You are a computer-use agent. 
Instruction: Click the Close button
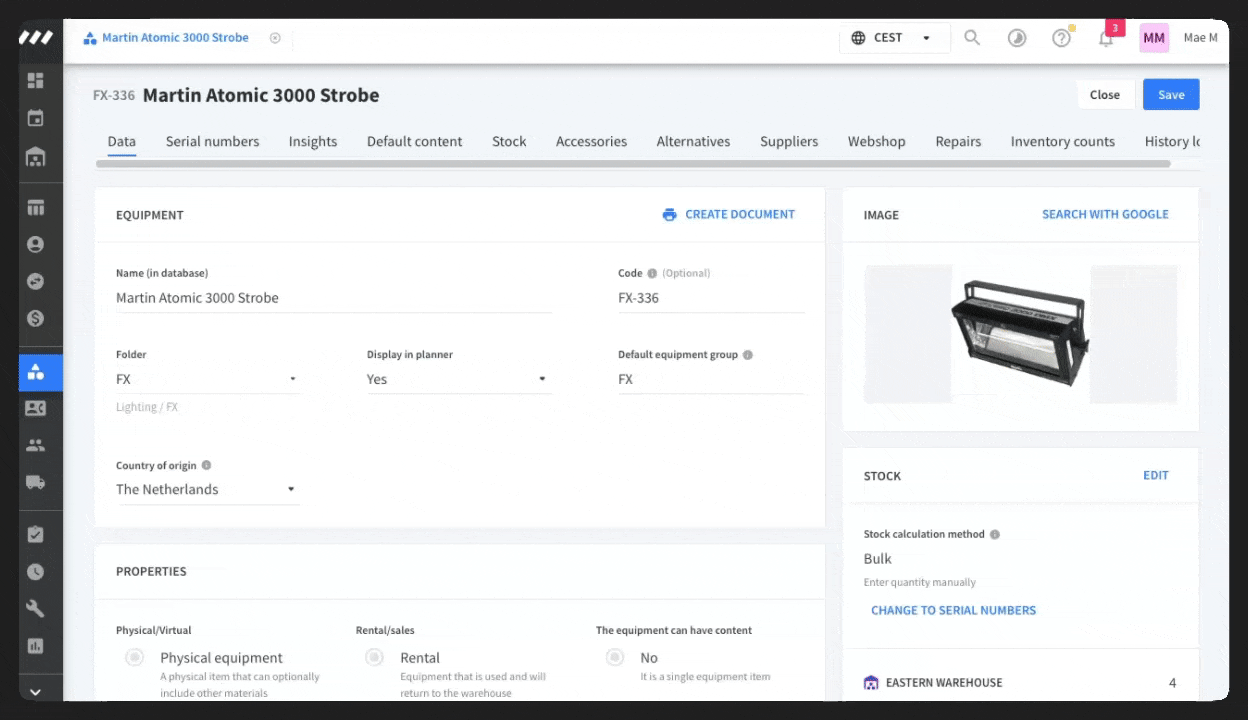point(1105,95)
